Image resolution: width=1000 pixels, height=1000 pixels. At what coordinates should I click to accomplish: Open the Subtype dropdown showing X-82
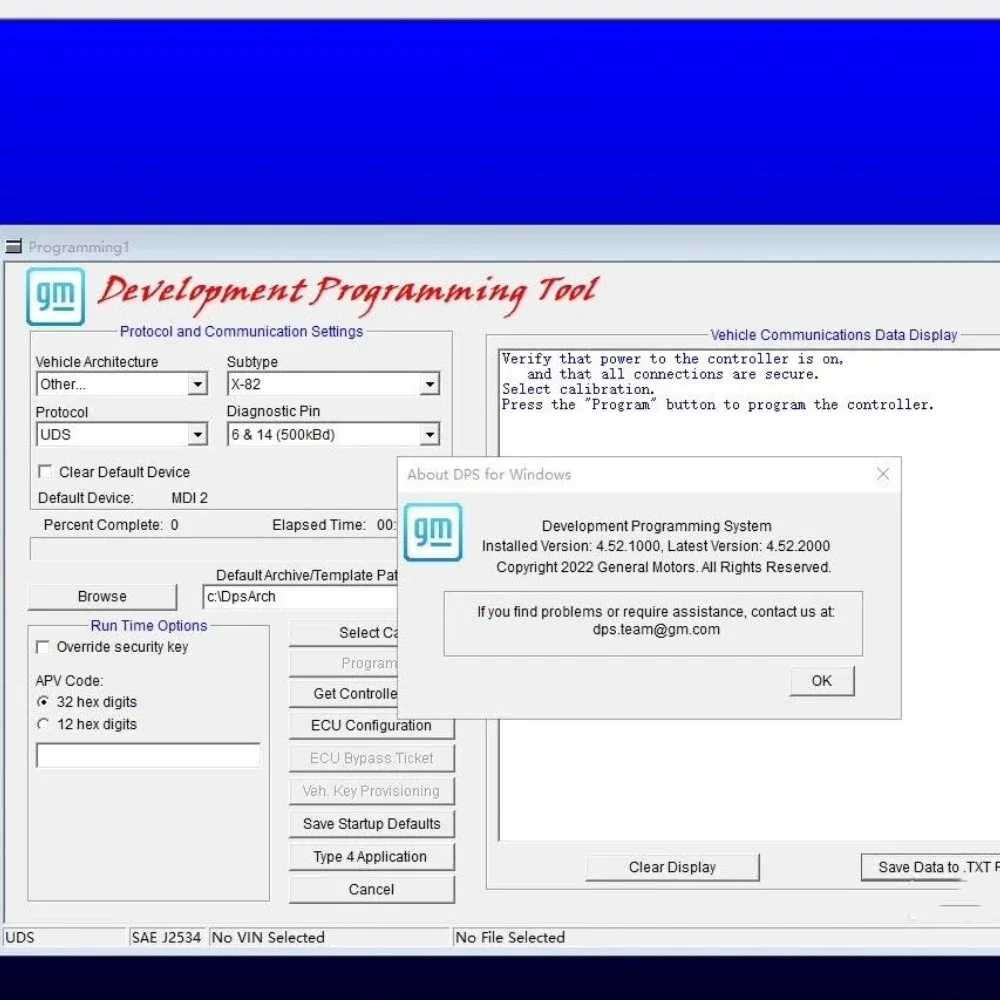tap(430, 384)
